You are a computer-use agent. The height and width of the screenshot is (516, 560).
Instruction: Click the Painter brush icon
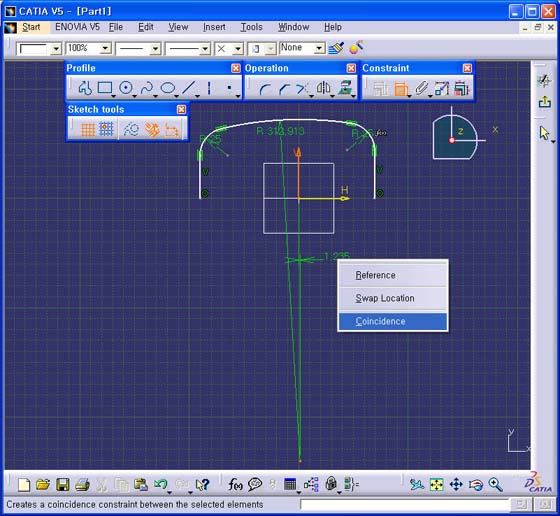[336, 47]
